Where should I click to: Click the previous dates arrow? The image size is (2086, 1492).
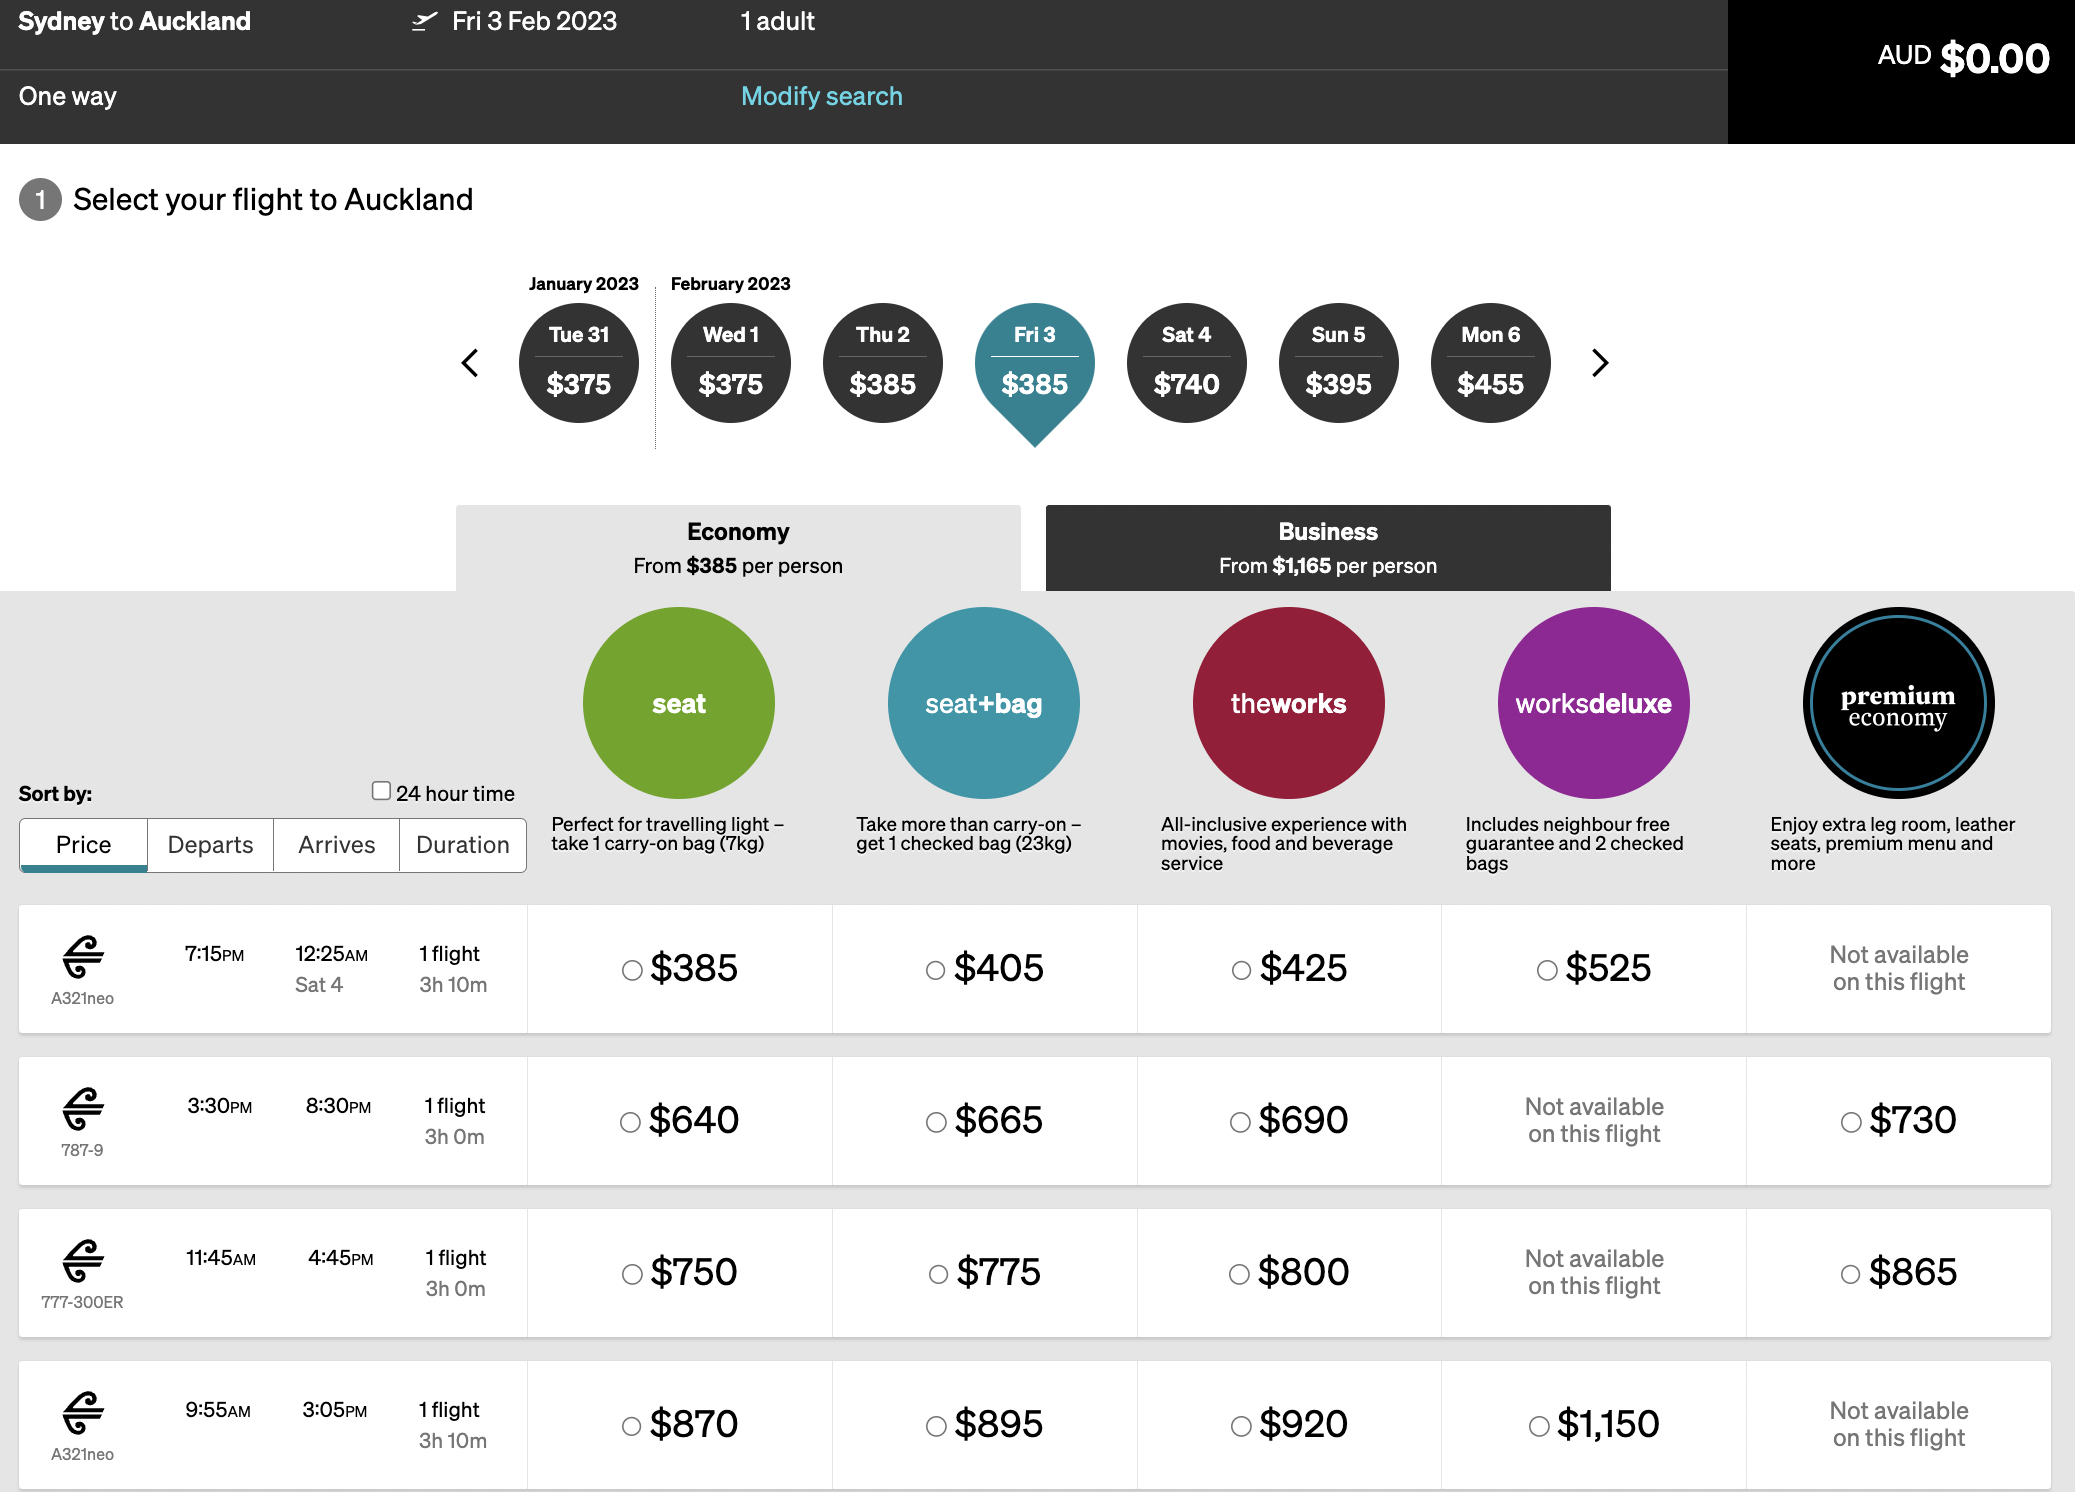click(x=470, y=363)
